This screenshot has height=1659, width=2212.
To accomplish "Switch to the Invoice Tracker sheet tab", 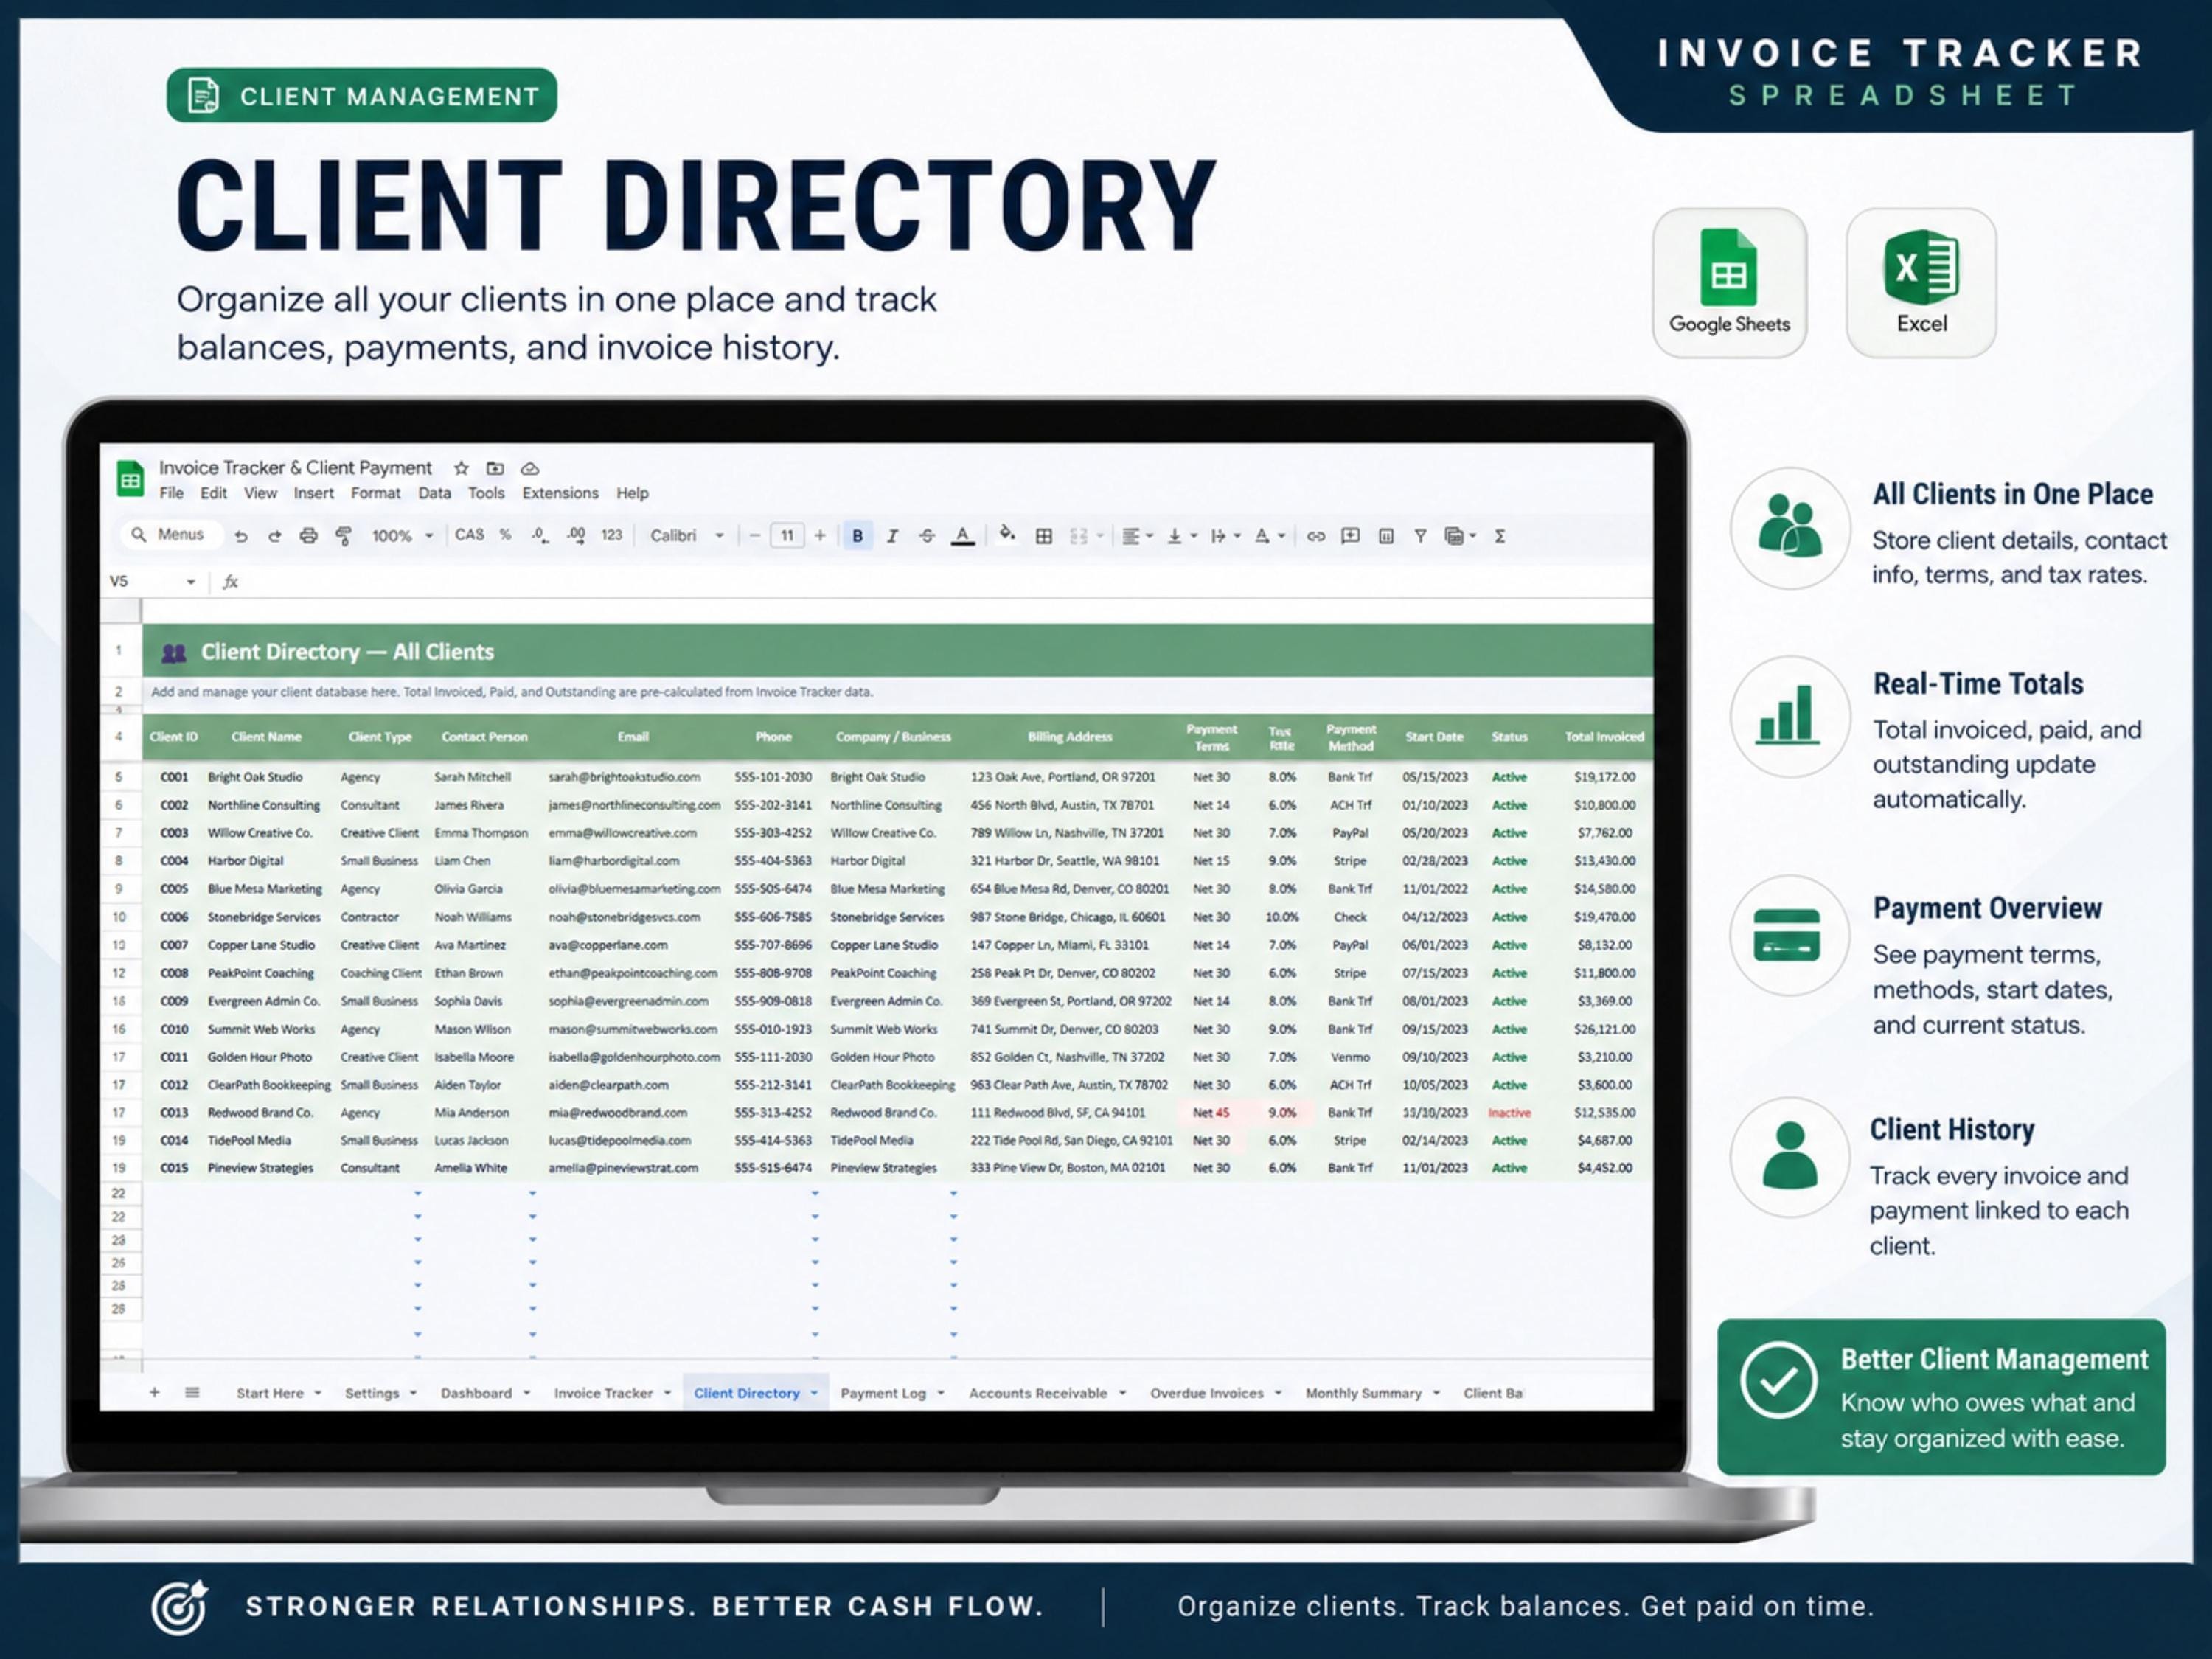I will 603,1393.
